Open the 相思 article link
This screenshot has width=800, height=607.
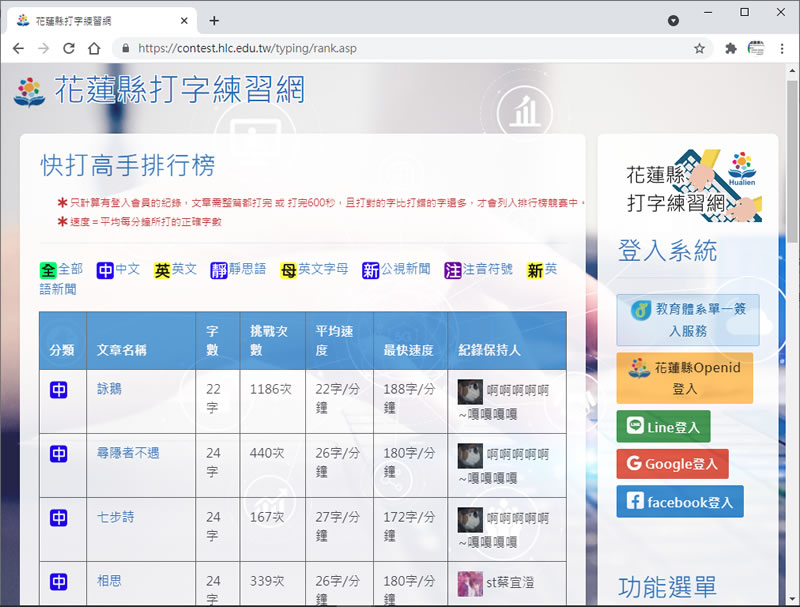click(109, 581)
